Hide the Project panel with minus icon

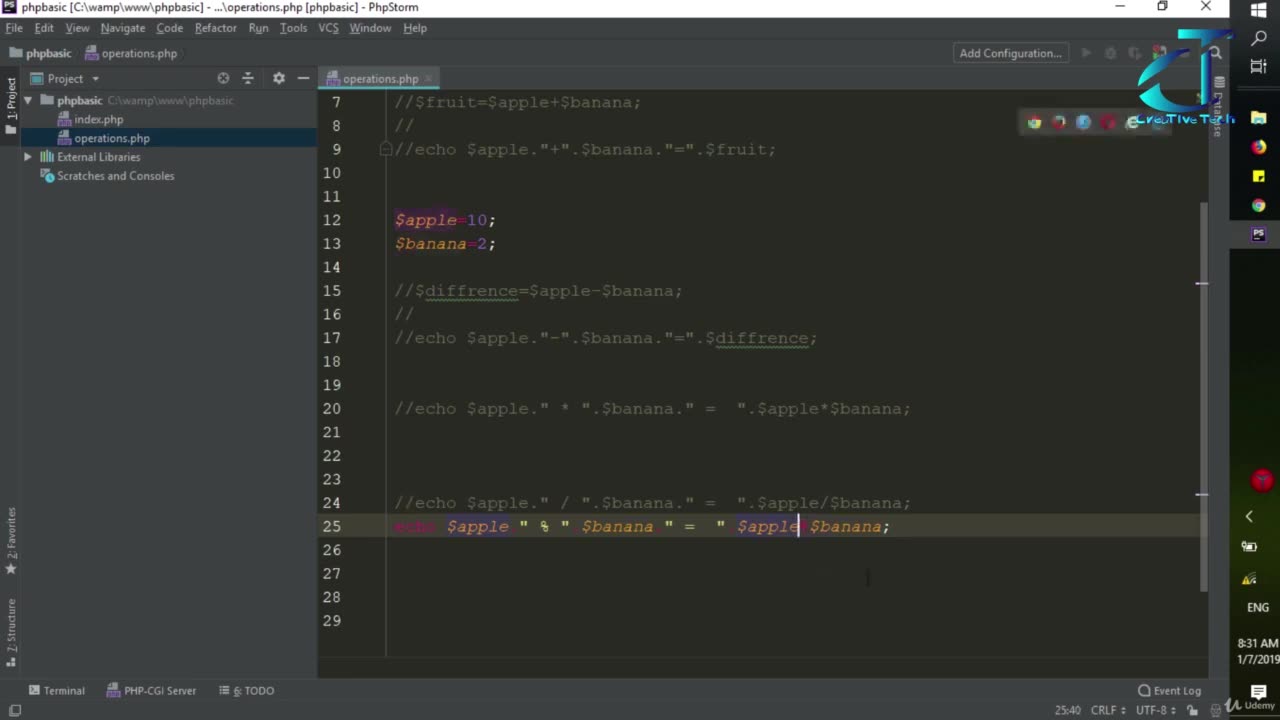(x=303, y=78)
